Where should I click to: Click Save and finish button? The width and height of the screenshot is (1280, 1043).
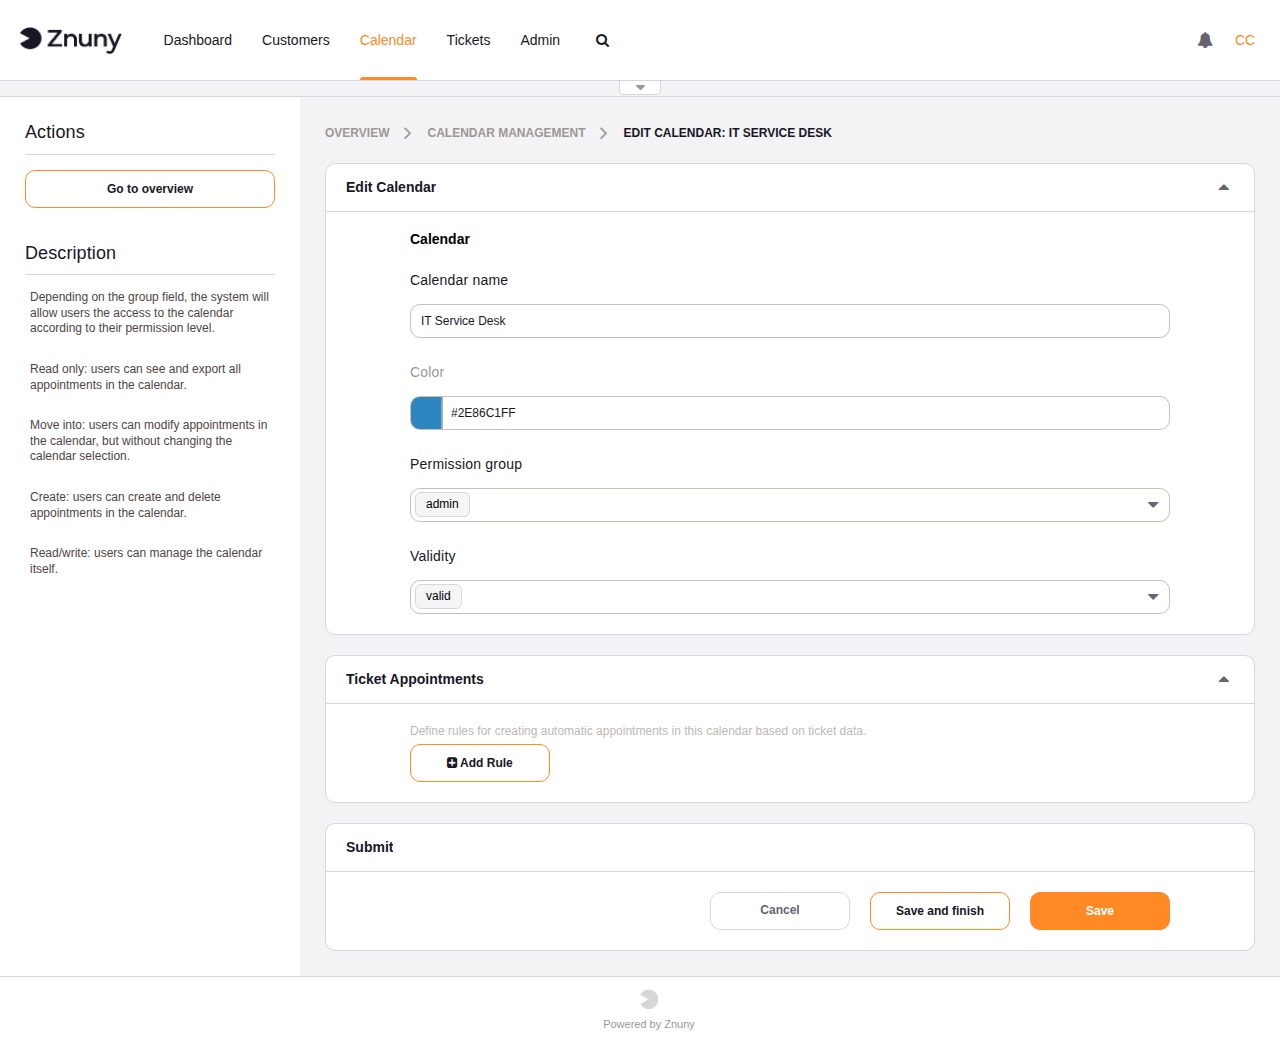[940, 911]
